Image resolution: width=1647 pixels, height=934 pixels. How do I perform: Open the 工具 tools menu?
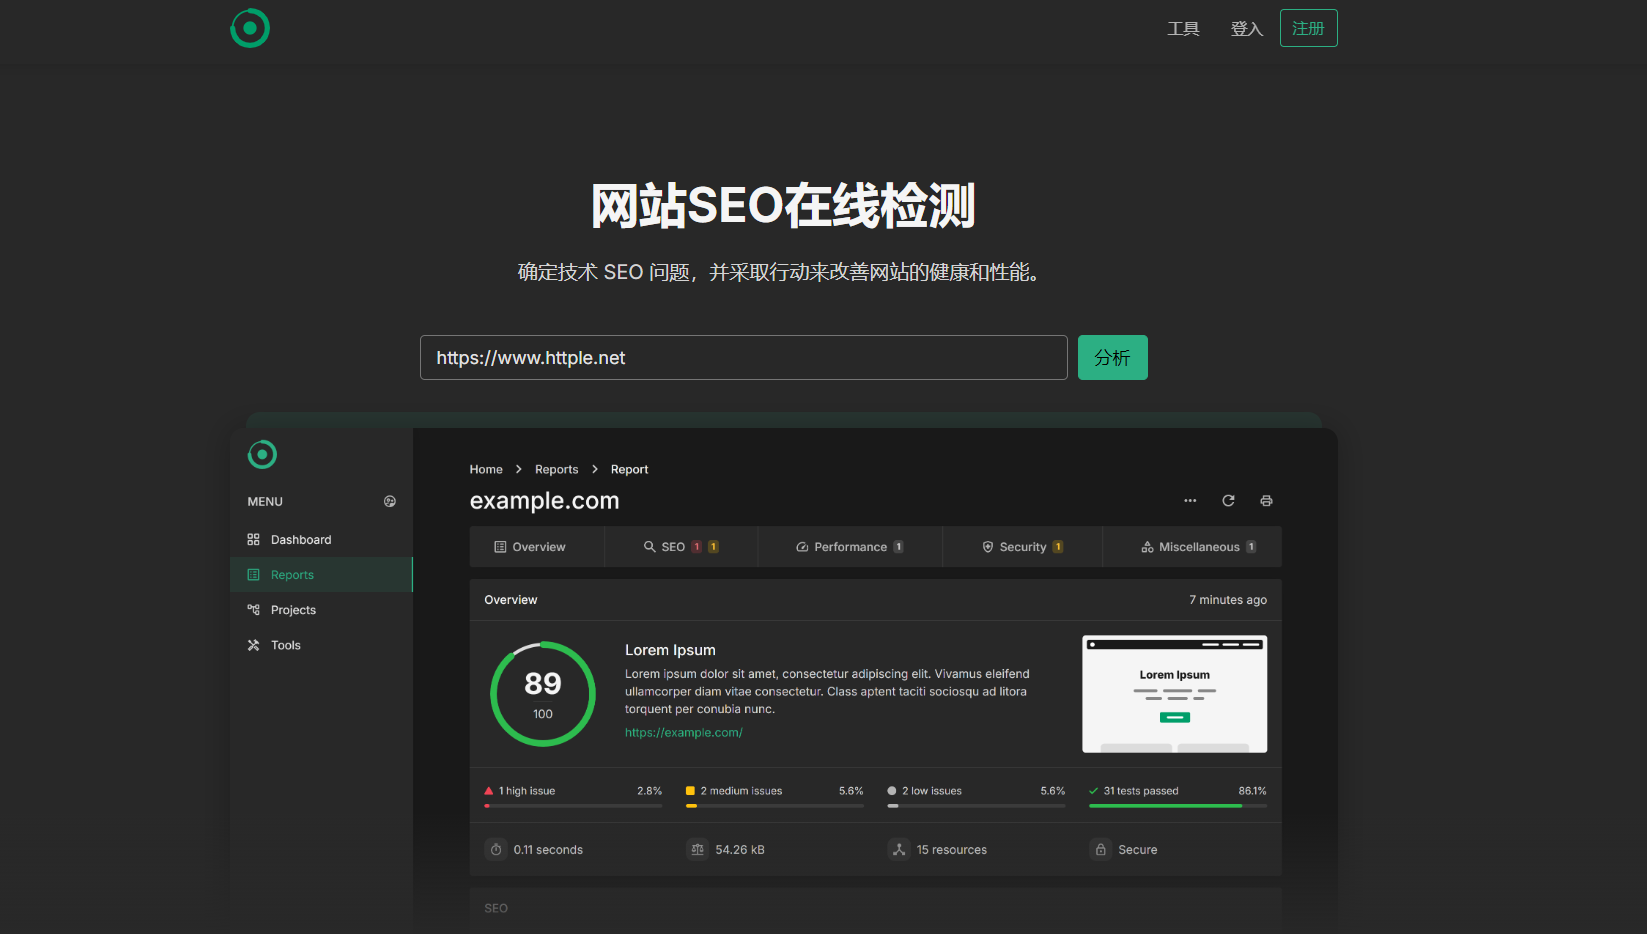pyautogui.click(x=1183, y=29)
